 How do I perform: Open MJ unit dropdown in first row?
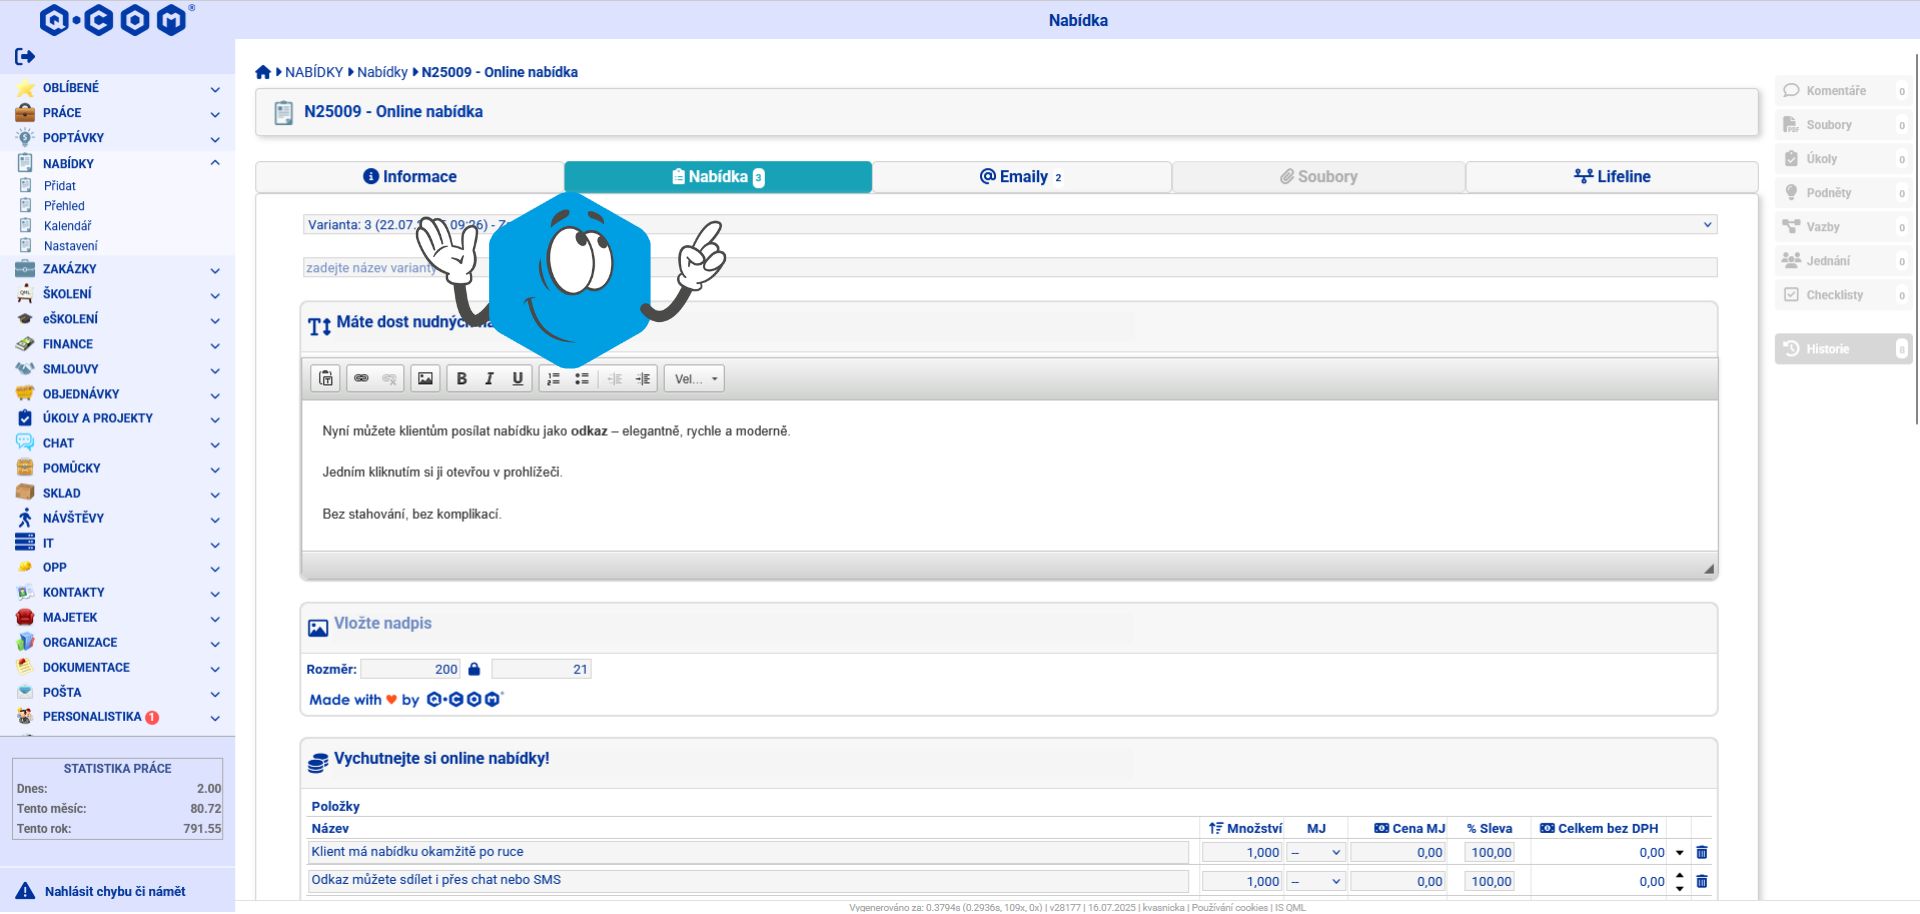[x=1316, y=853]
